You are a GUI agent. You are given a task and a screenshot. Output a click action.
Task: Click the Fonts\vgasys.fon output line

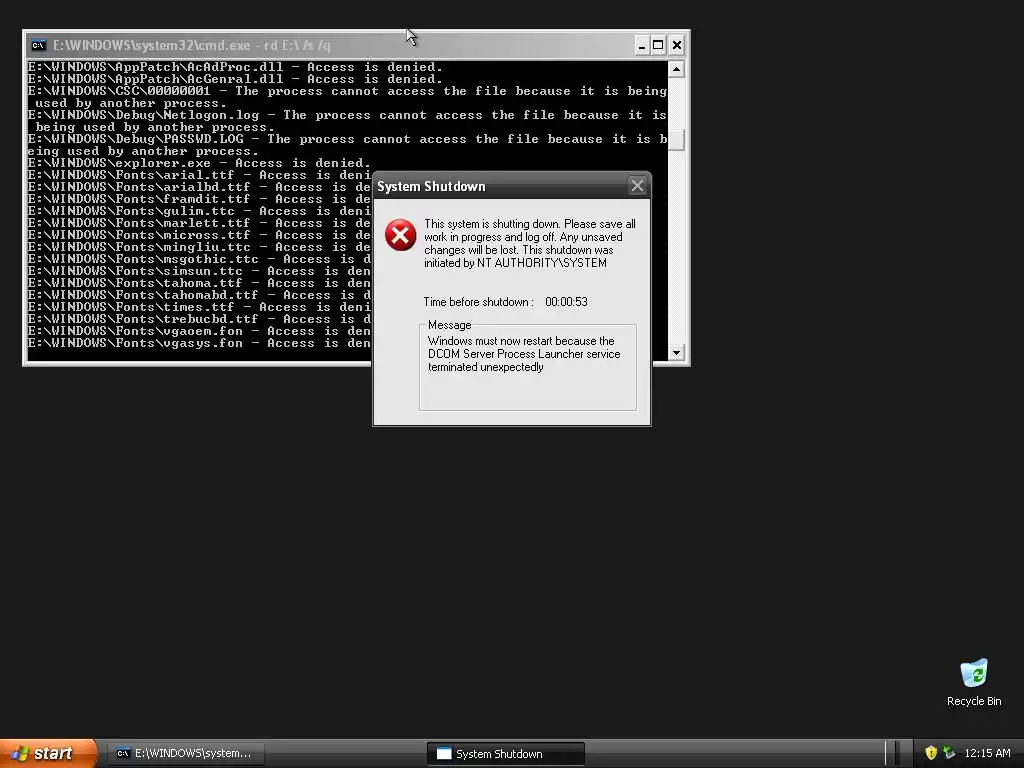click(x=199, y=343)
